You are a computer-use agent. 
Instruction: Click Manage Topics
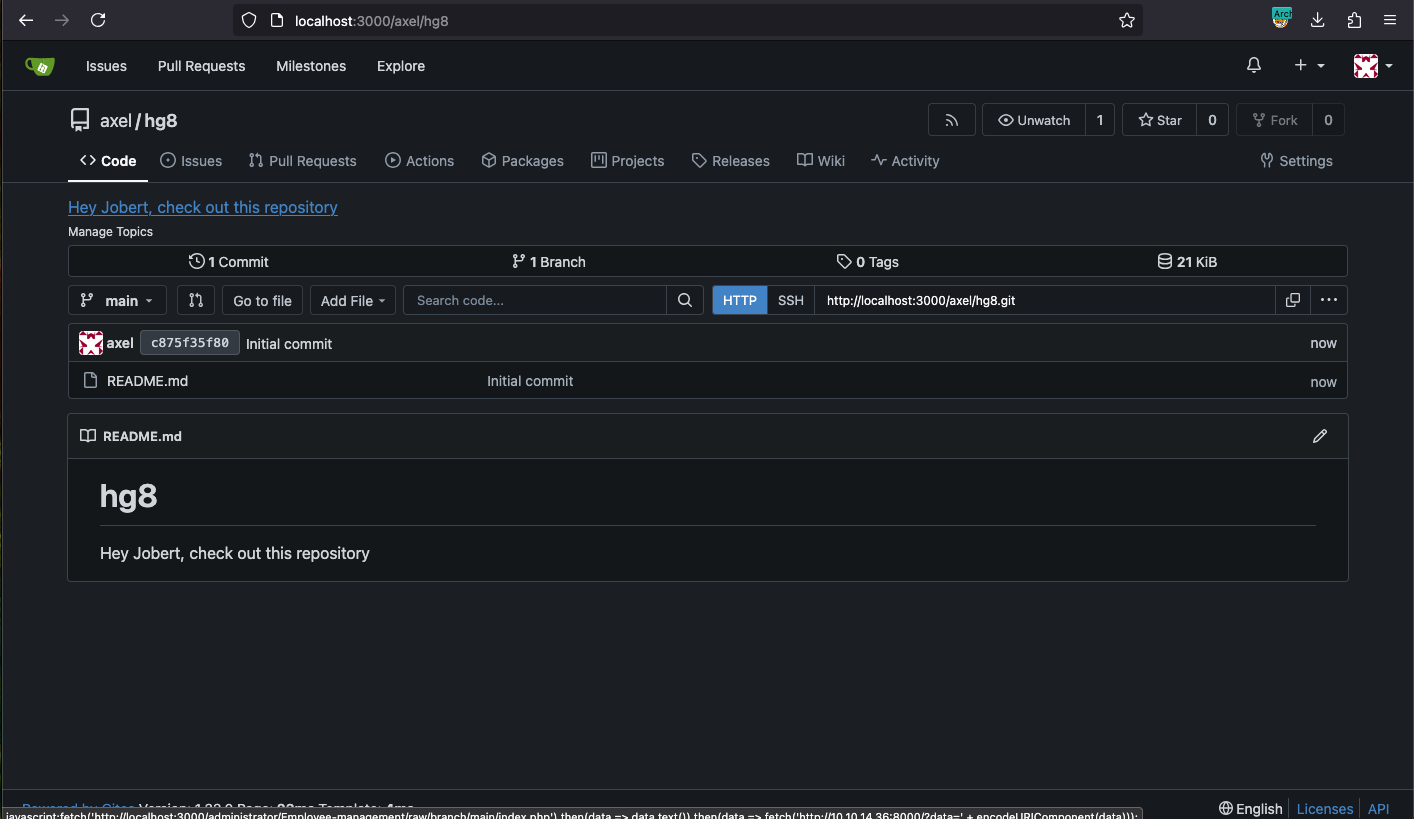coord(110,231)
